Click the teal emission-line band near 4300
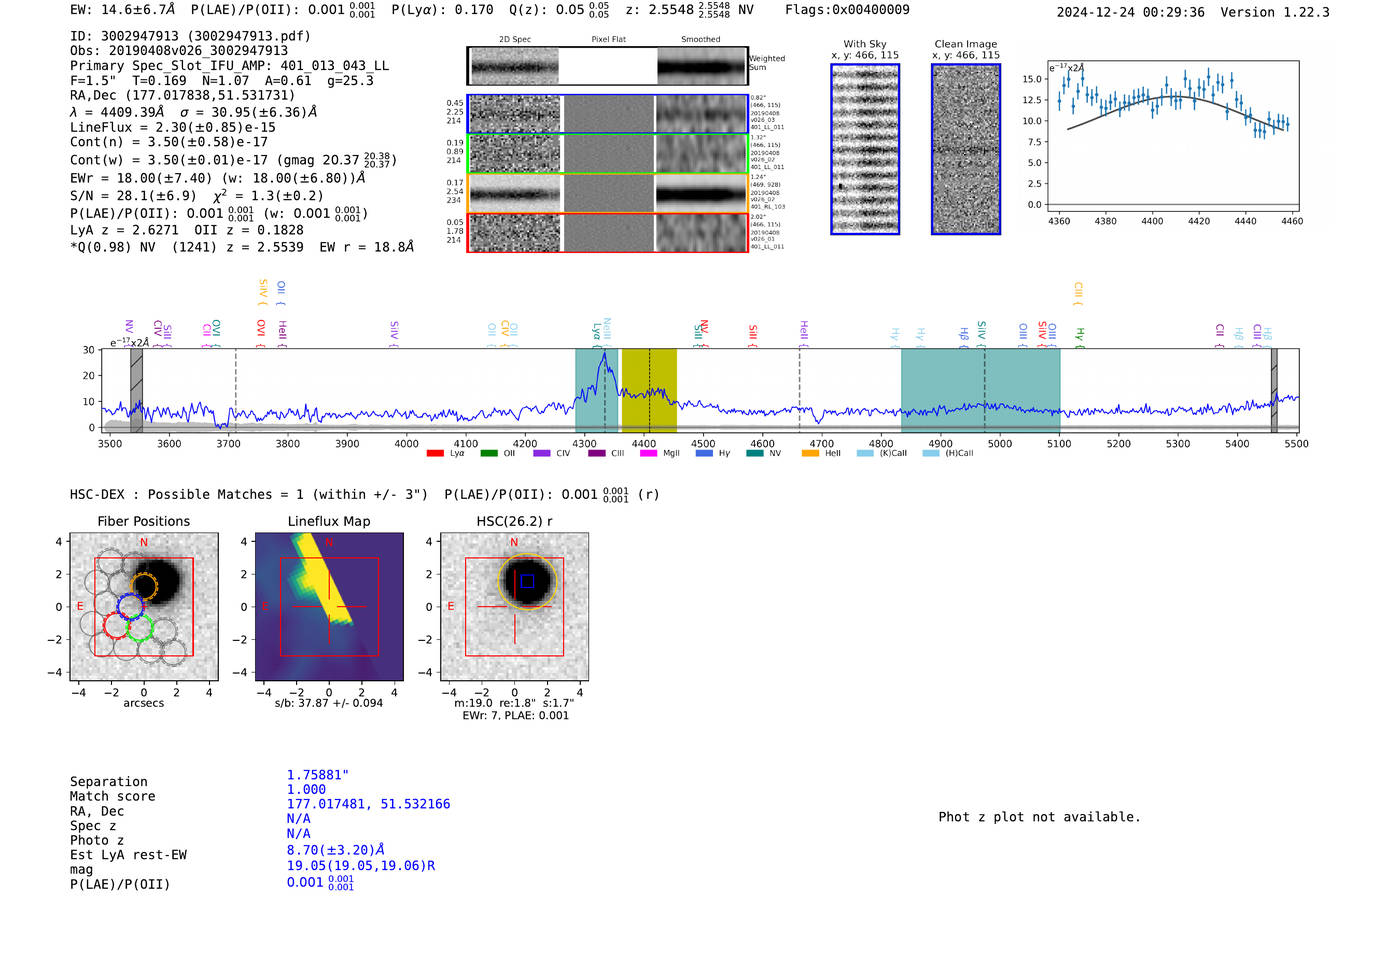The height and width of the screenshot is (953, 1400). tap(597, 391)
